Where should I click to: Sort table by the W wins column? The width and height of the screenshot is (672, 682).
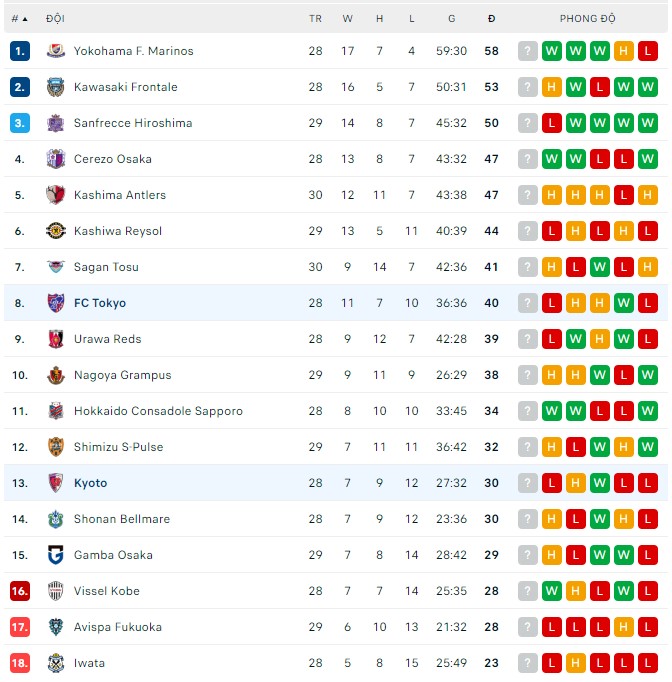coord(347,18)
